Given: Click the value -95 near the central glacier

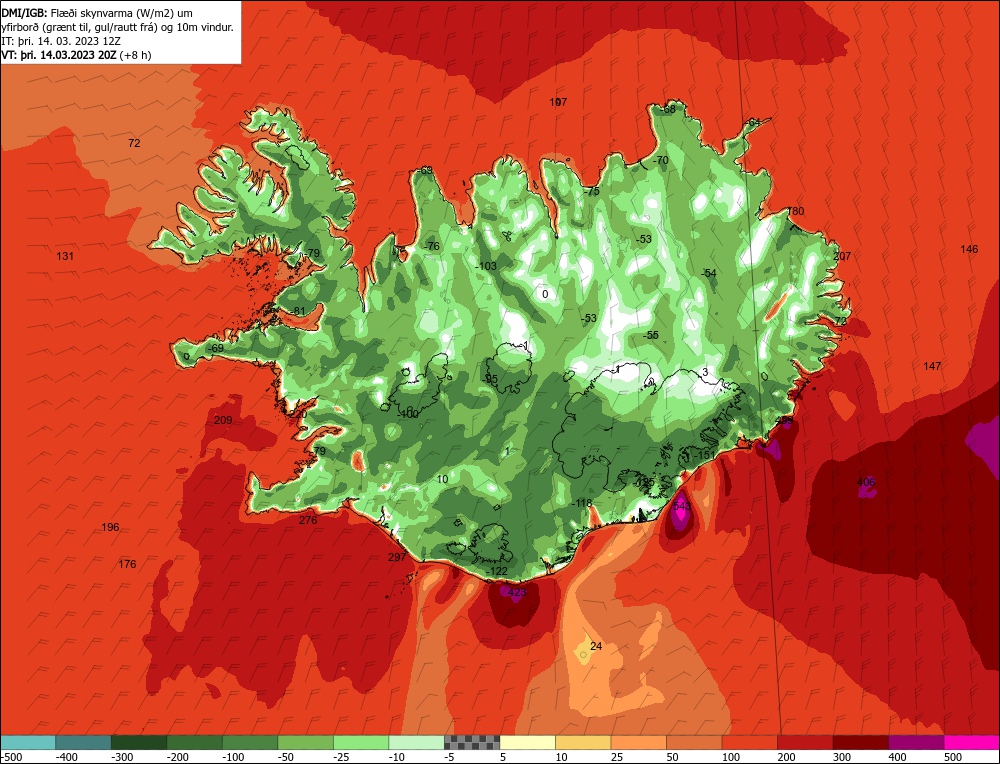Looking at the screenshot, I should [x=490, y=379].
